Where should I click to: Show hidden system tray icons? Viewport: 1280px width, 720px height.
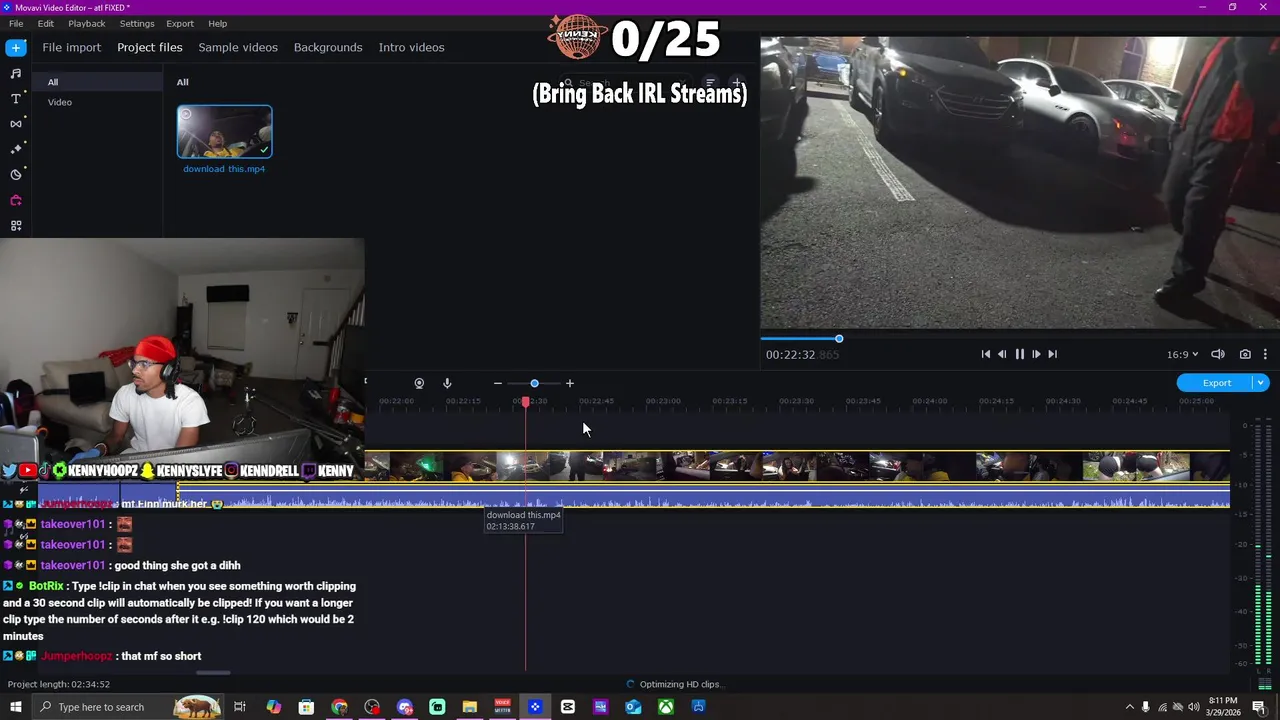click(x=1130, y=707)
